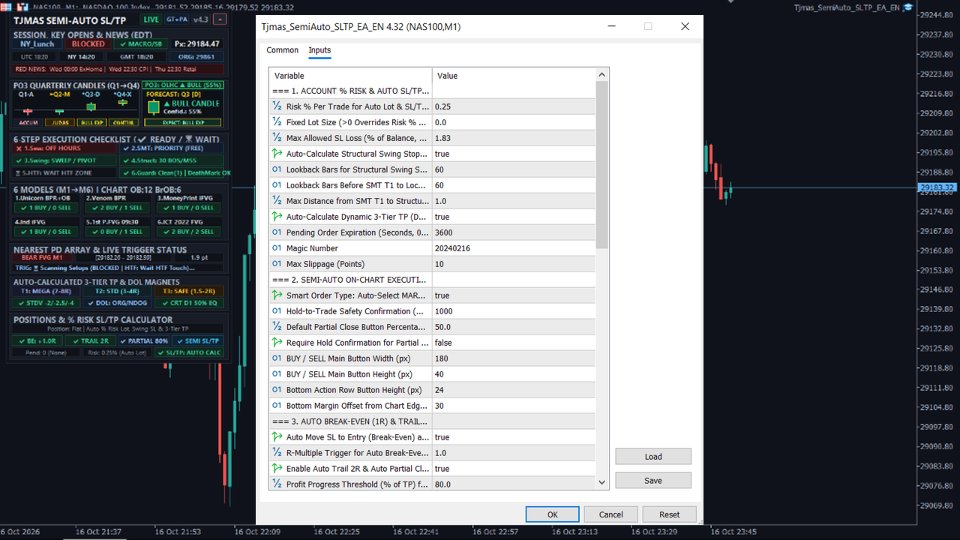Viewport: 960px width, 540px height.
Task: Click the scroll down arrow of inputs list
Action: [601, 482]
